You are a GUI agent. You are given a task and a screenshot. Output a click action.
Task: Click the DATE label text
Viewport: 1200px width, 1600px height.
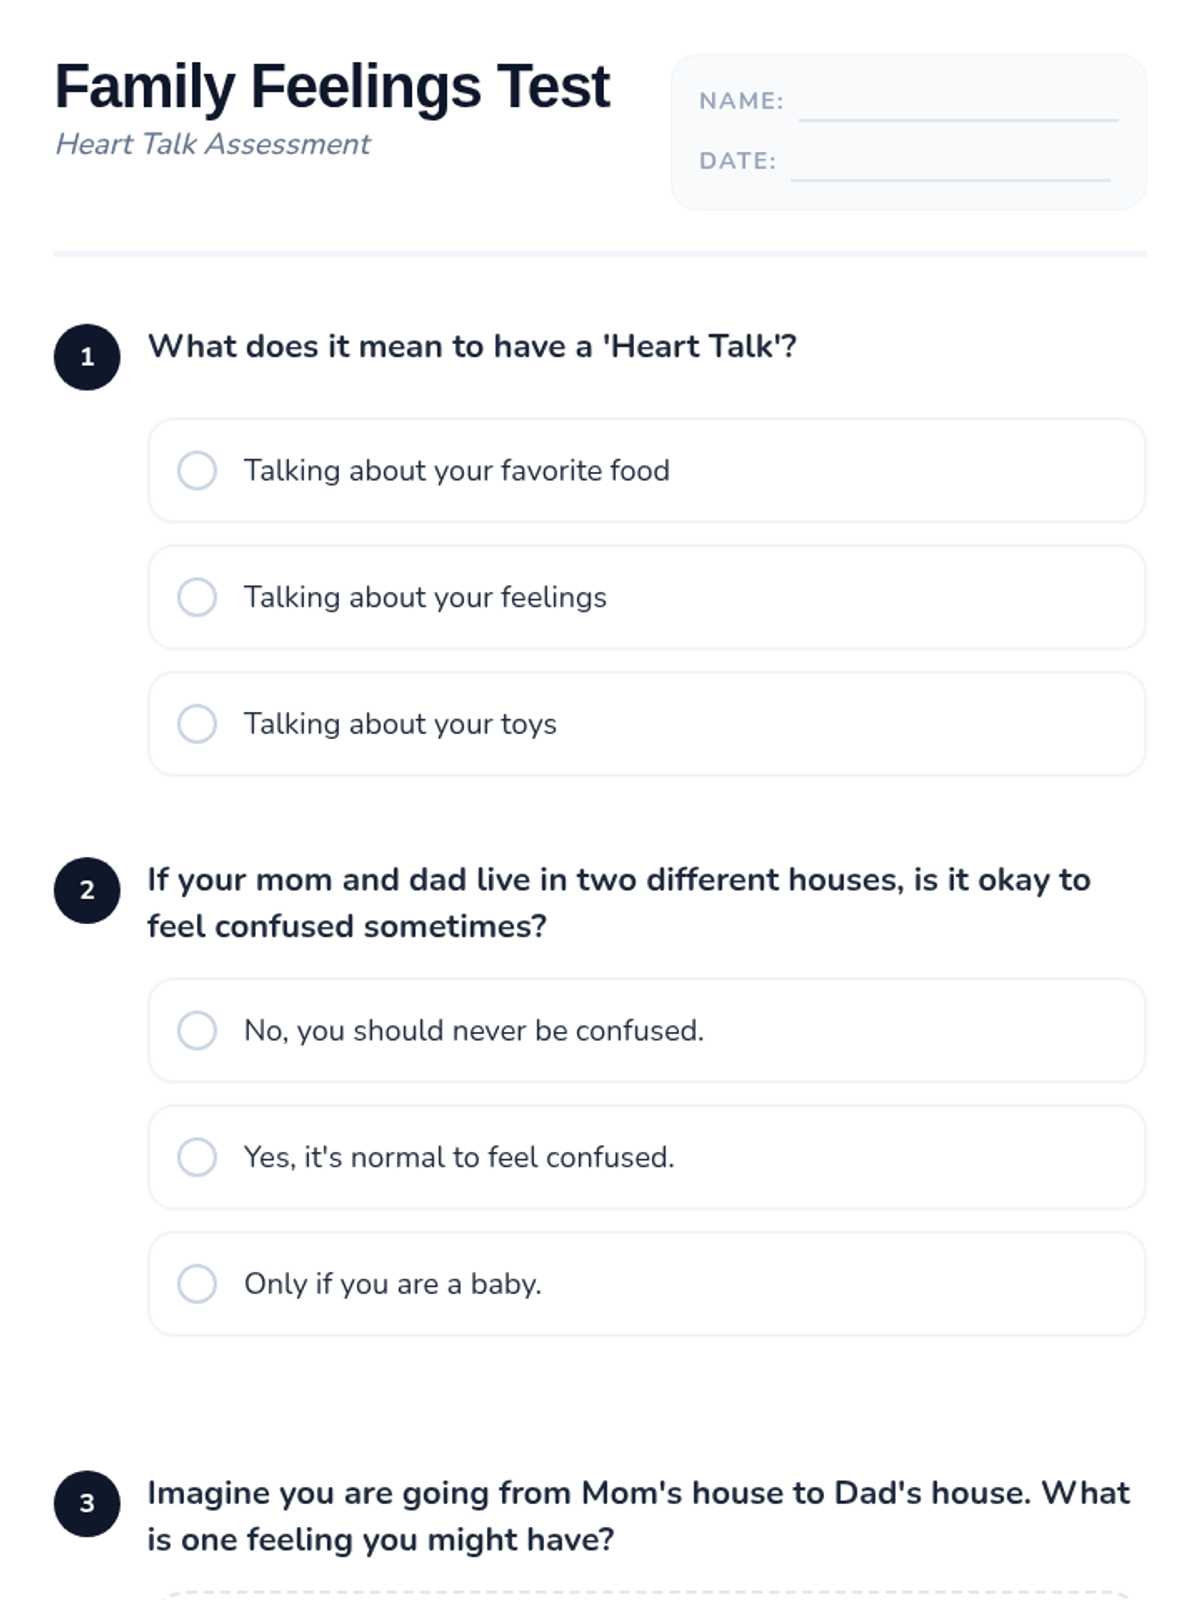pos(737,161)
